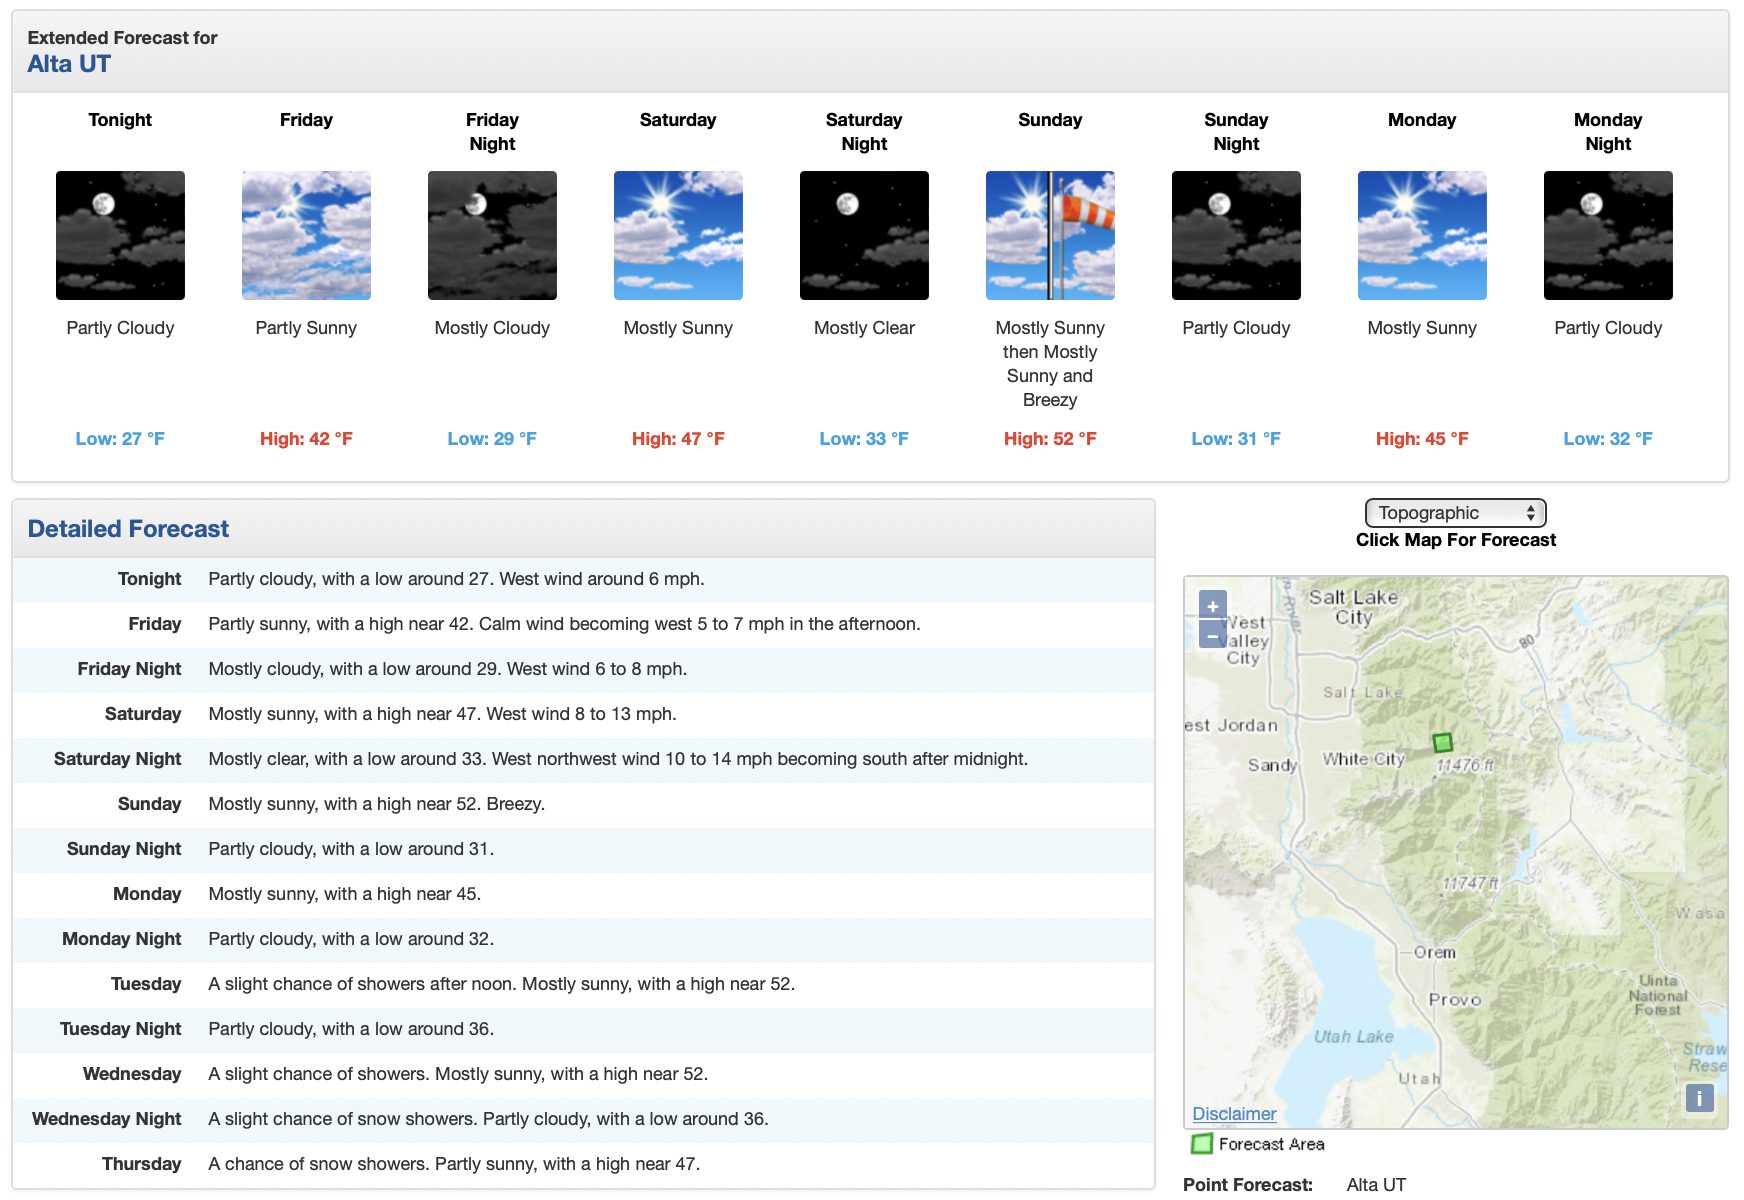Zoom in the map with plus button
This screenshot has width=1744, height=1200.
pyautogui.click(x=1212, y=605)
